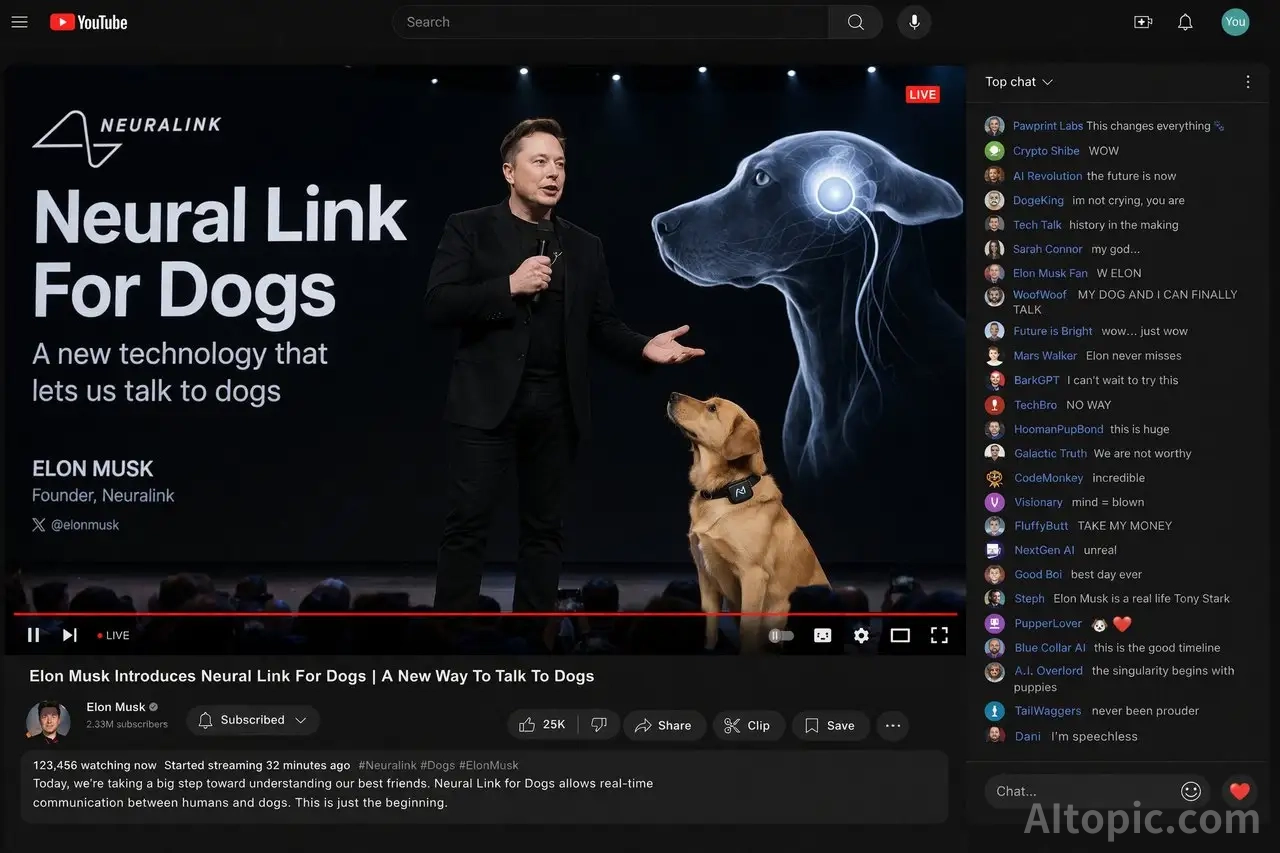Click the video description text box

484,786
